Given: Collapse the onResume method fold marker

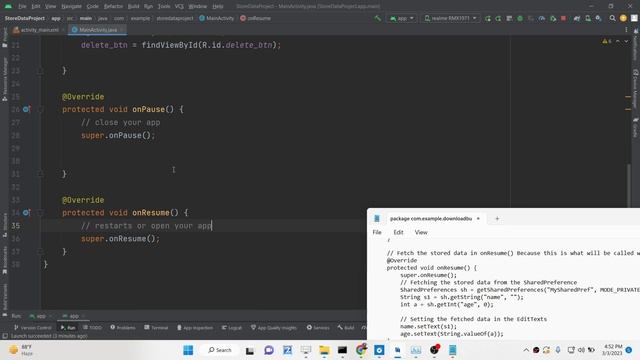Looking at the screenshot, I should [40, 213].
